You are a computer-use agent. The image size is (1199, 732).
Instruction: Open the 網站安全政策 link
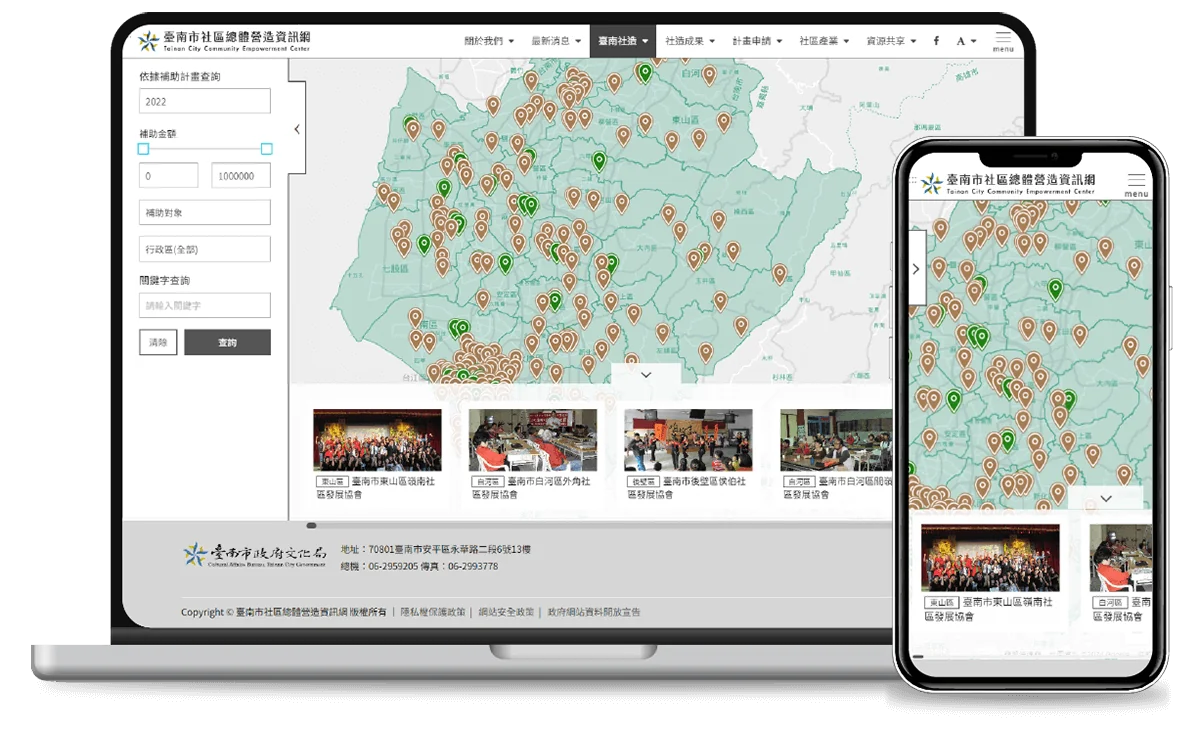click(x=506, y=612)
